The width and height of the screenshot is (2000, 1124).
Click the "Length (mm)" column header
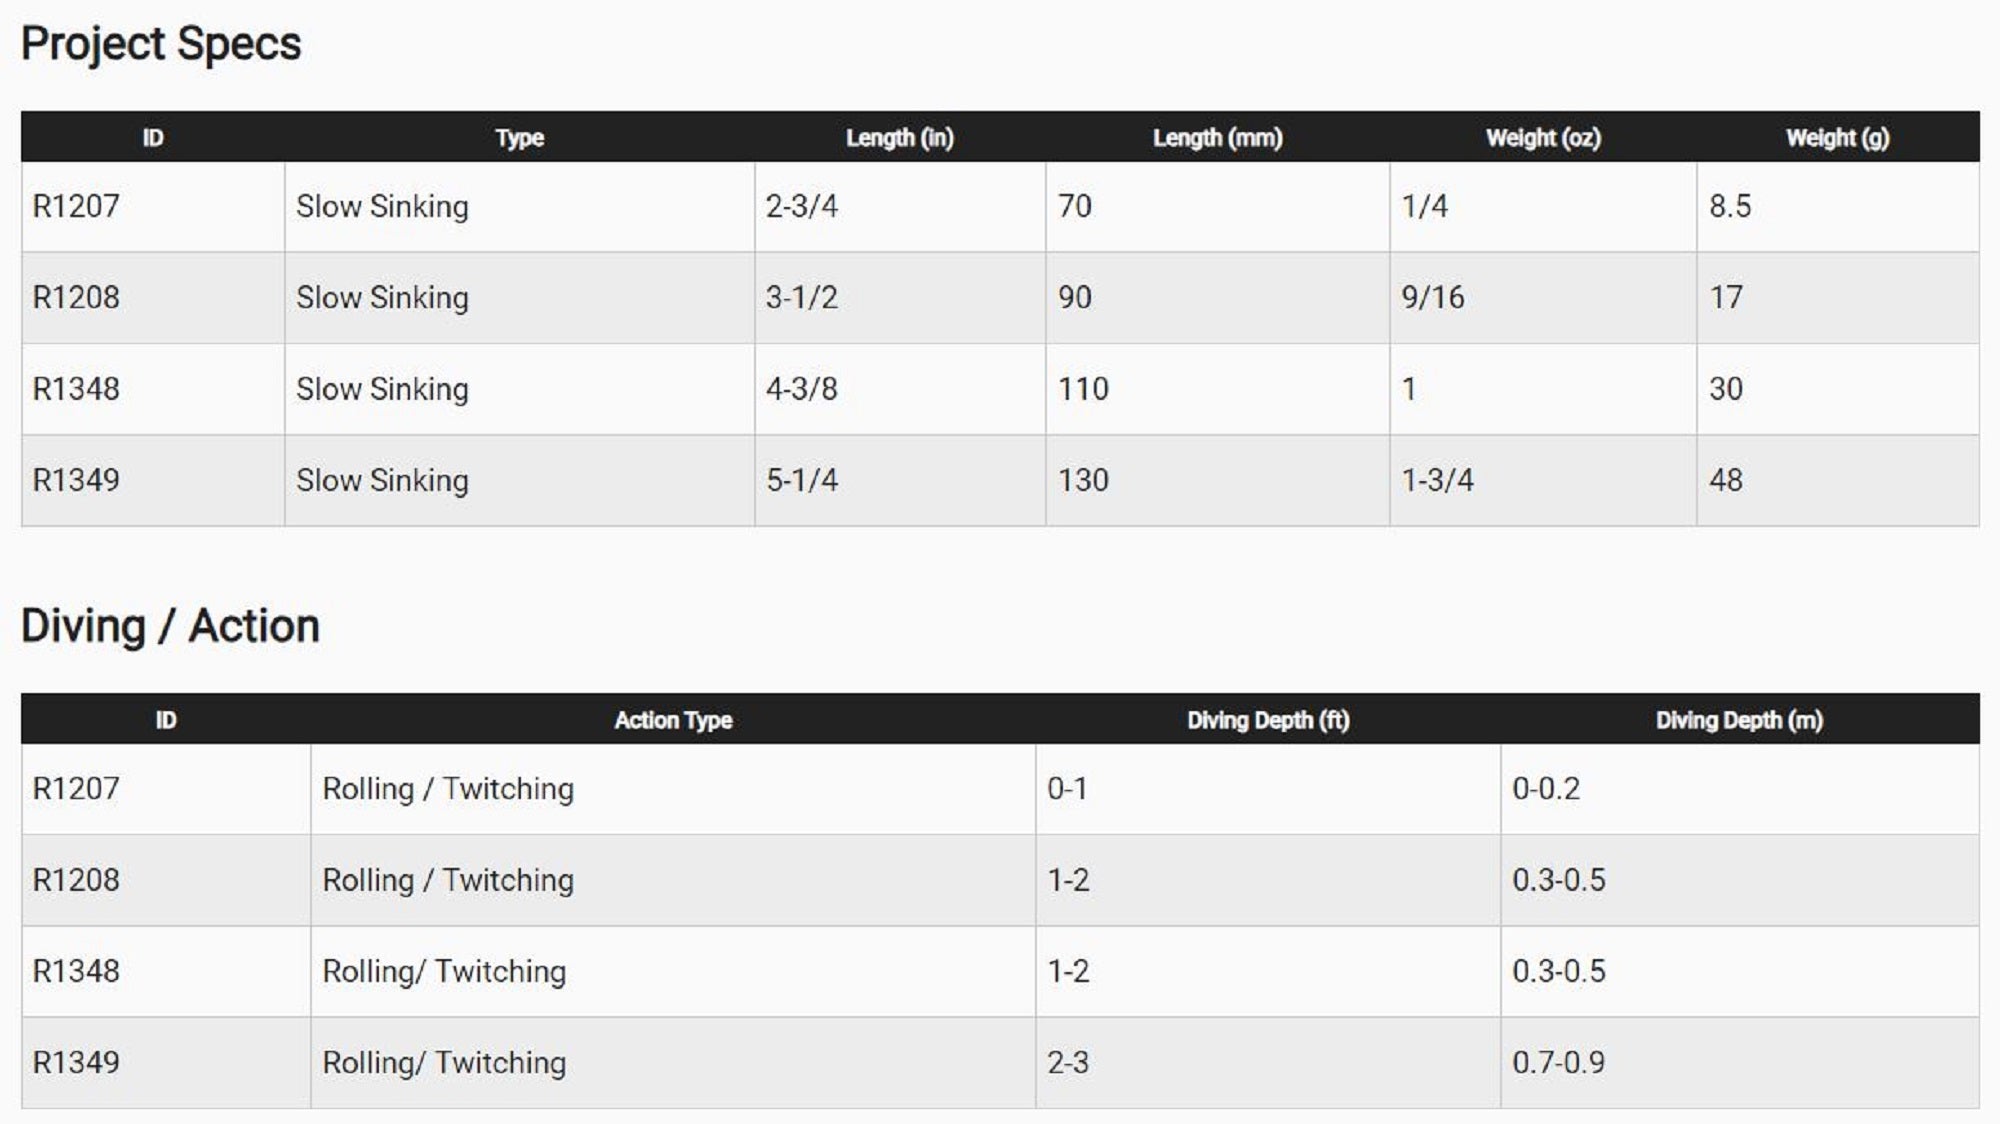(x=1217, y=138)
